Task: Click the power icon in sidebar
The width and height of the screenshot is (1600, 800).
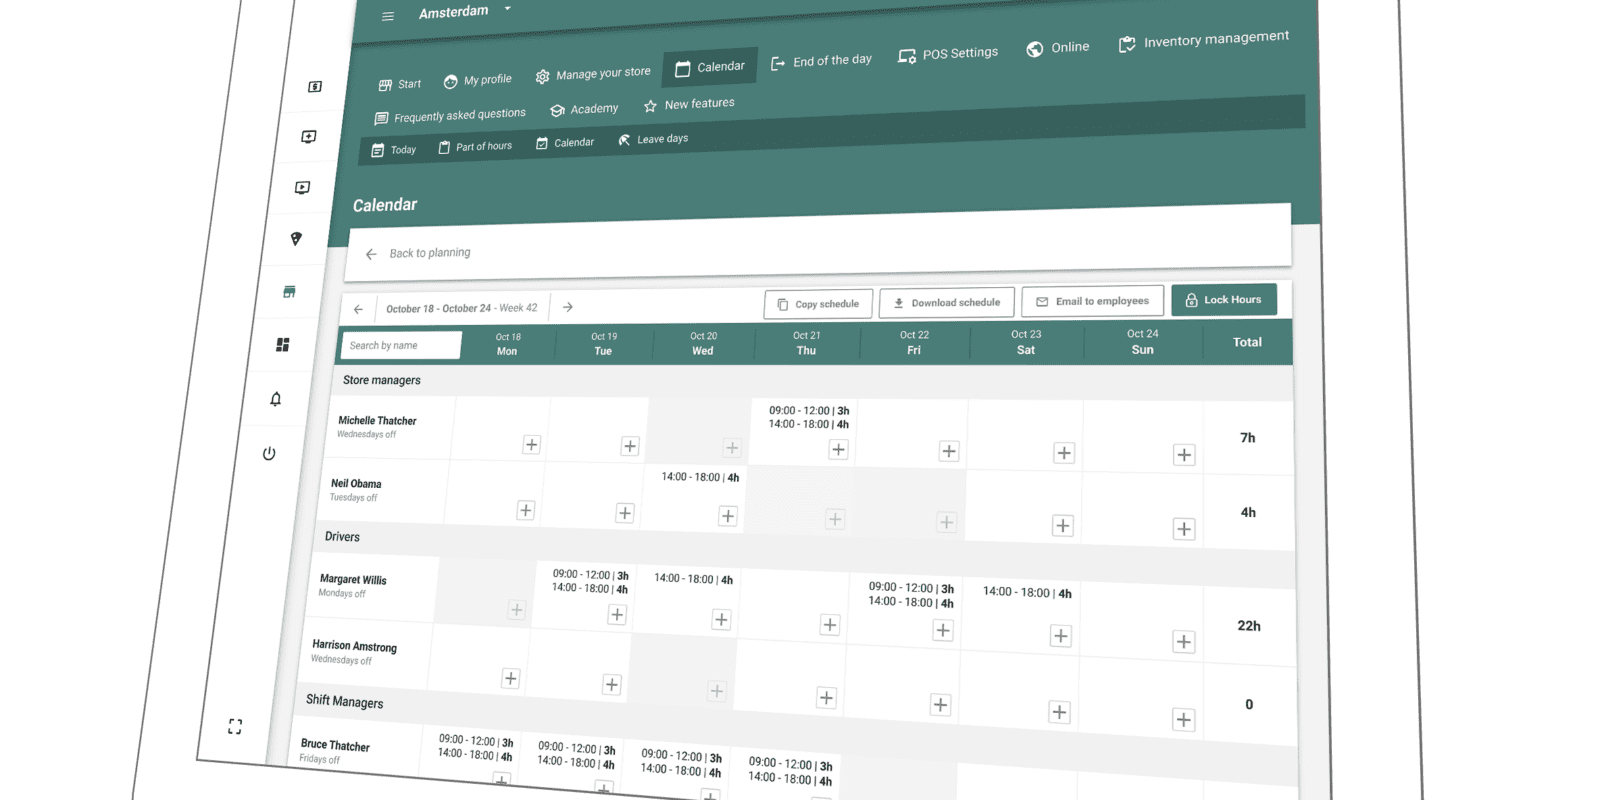Action: tap(269, 454)
